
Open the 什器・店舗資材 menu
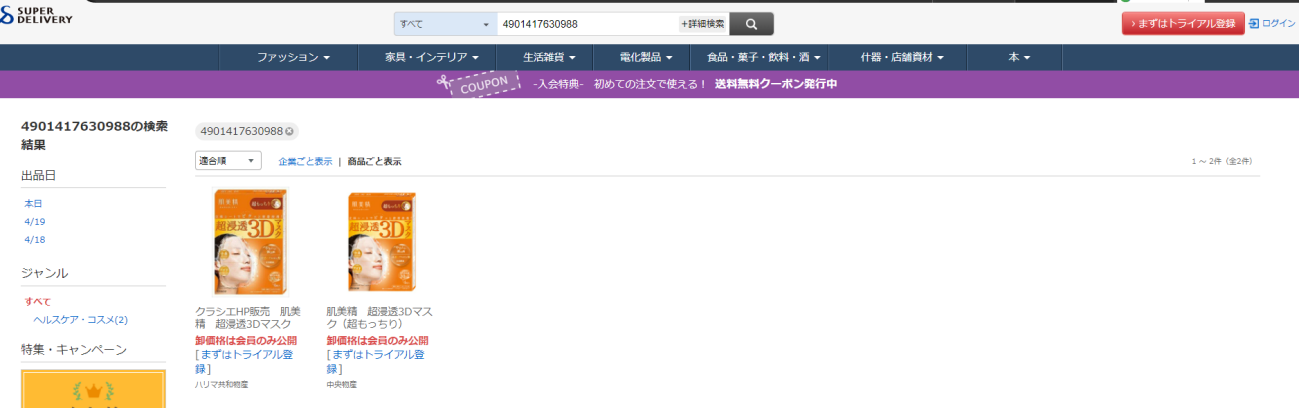[902, 58]
